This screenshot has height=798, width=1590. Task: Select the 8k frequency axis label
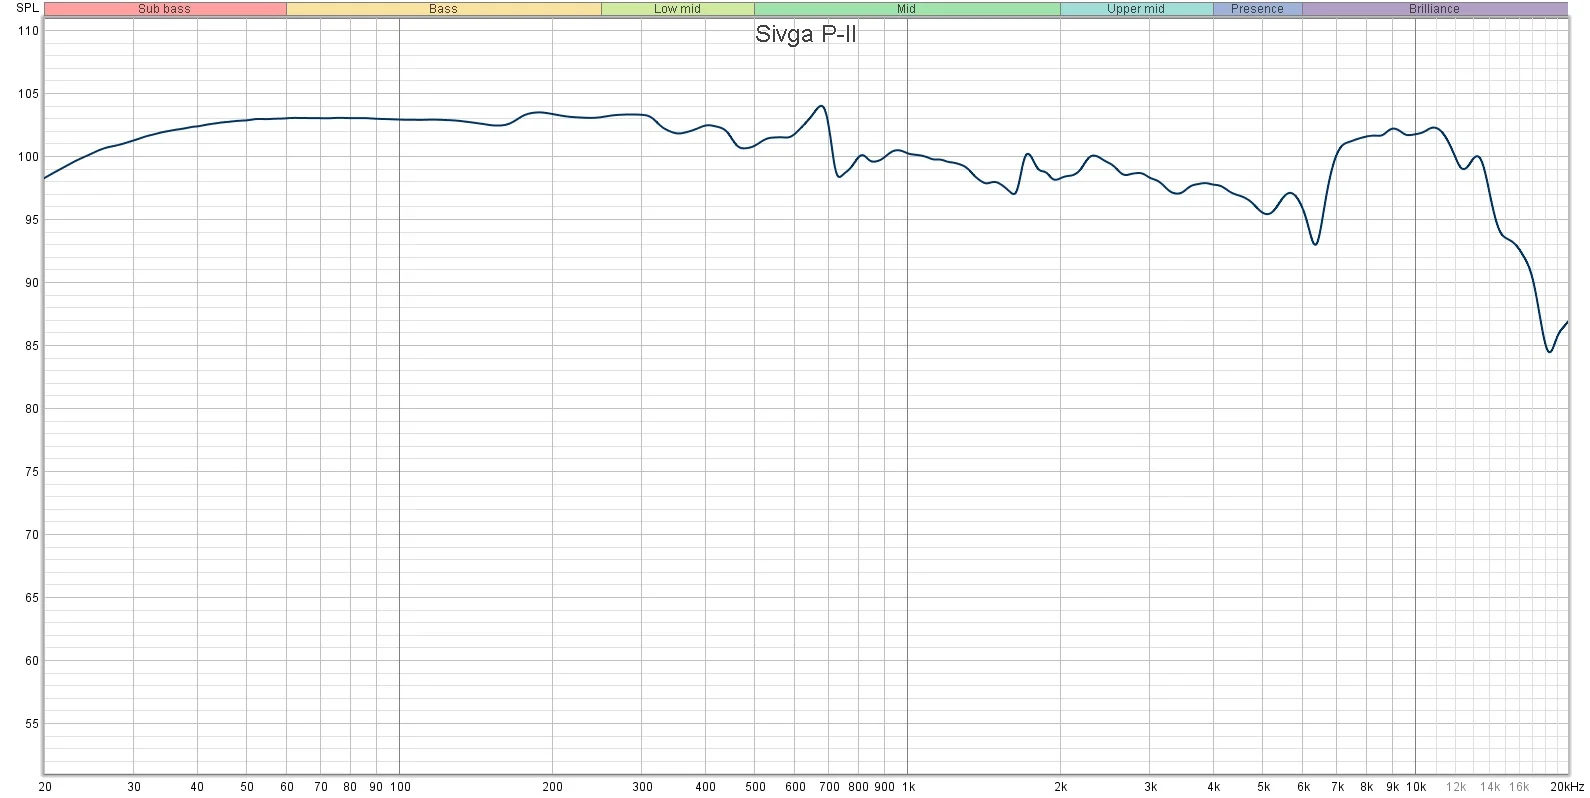pos(1367,787)
